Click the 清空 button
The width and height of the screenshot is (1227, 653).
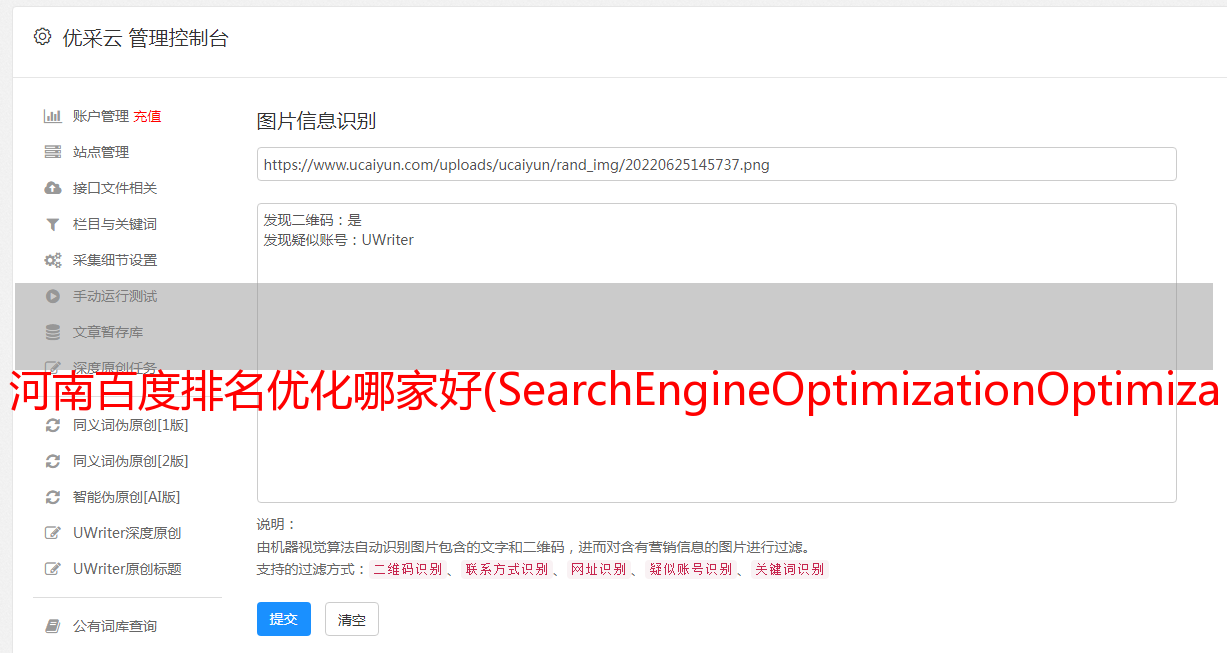pos(352,619)
